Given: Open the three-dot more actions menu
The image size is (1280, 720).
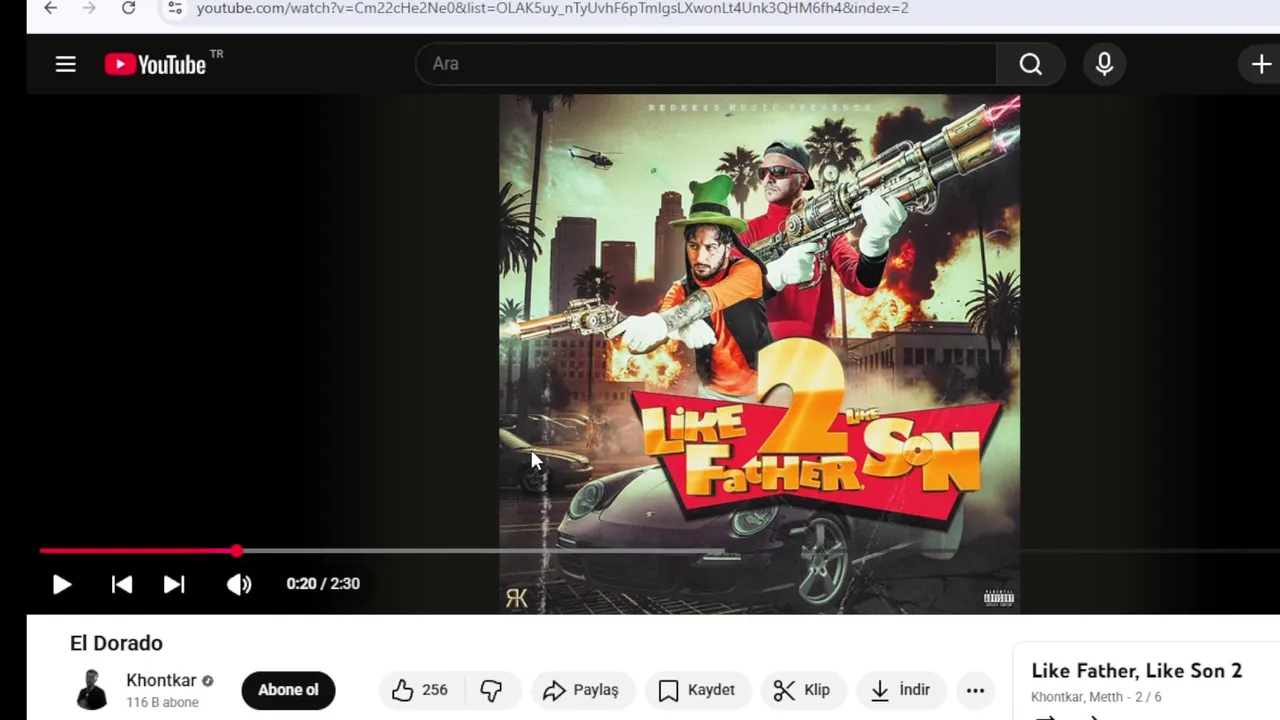Looking at the screenshot, I should (975, 690).
